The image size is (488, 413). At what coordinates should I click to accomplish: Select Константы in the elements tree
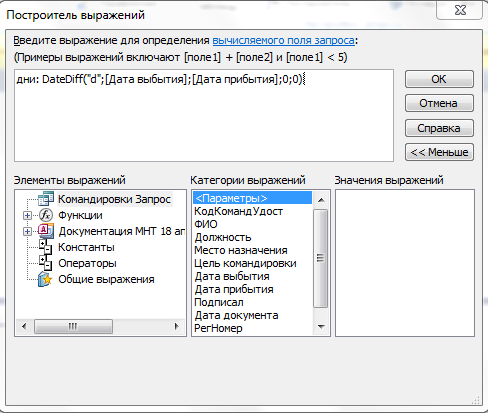[86, 247]
